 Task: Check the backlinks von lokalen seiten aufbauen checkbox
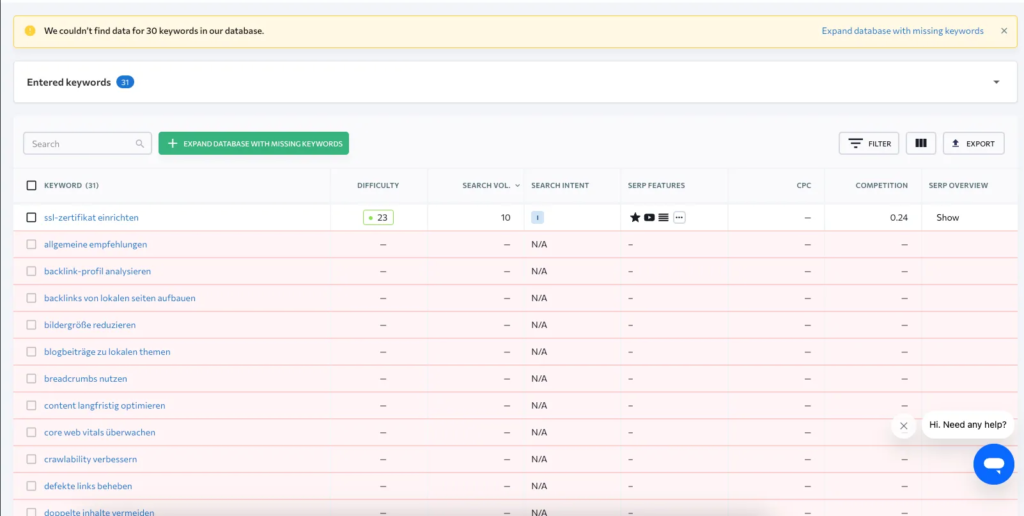31,298
